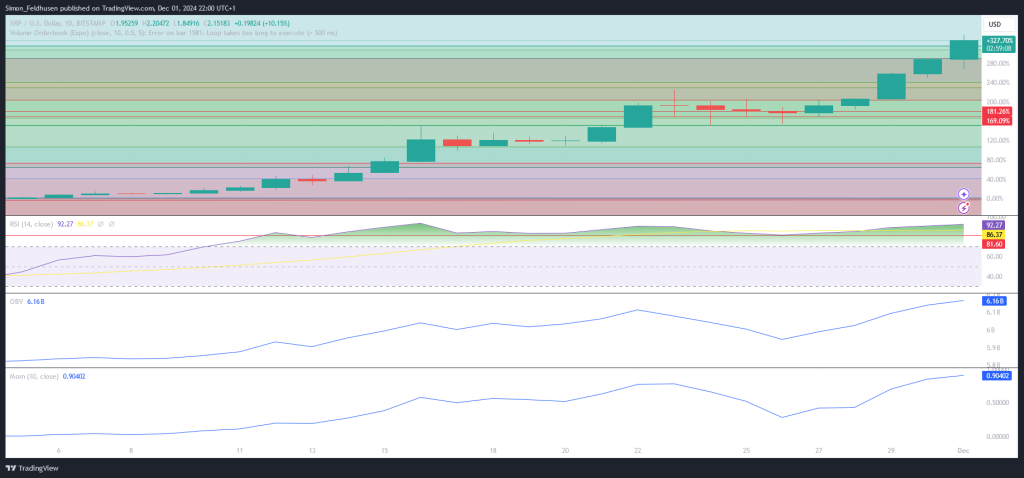Click date 18 on the time axis

pos(493,451)
